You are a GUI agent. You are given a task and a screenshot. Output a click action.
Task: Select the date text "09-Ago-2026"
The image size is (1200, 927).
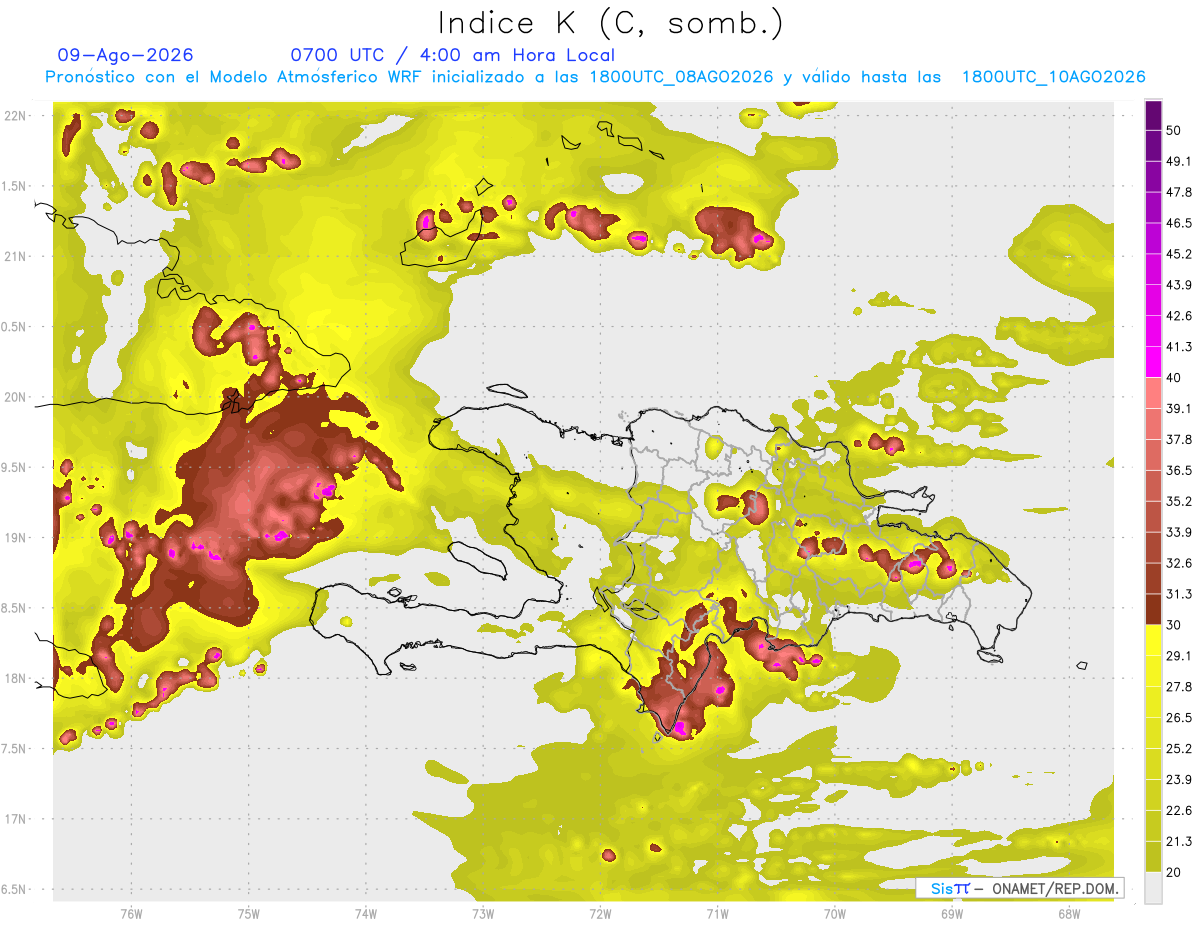(126, 55)
